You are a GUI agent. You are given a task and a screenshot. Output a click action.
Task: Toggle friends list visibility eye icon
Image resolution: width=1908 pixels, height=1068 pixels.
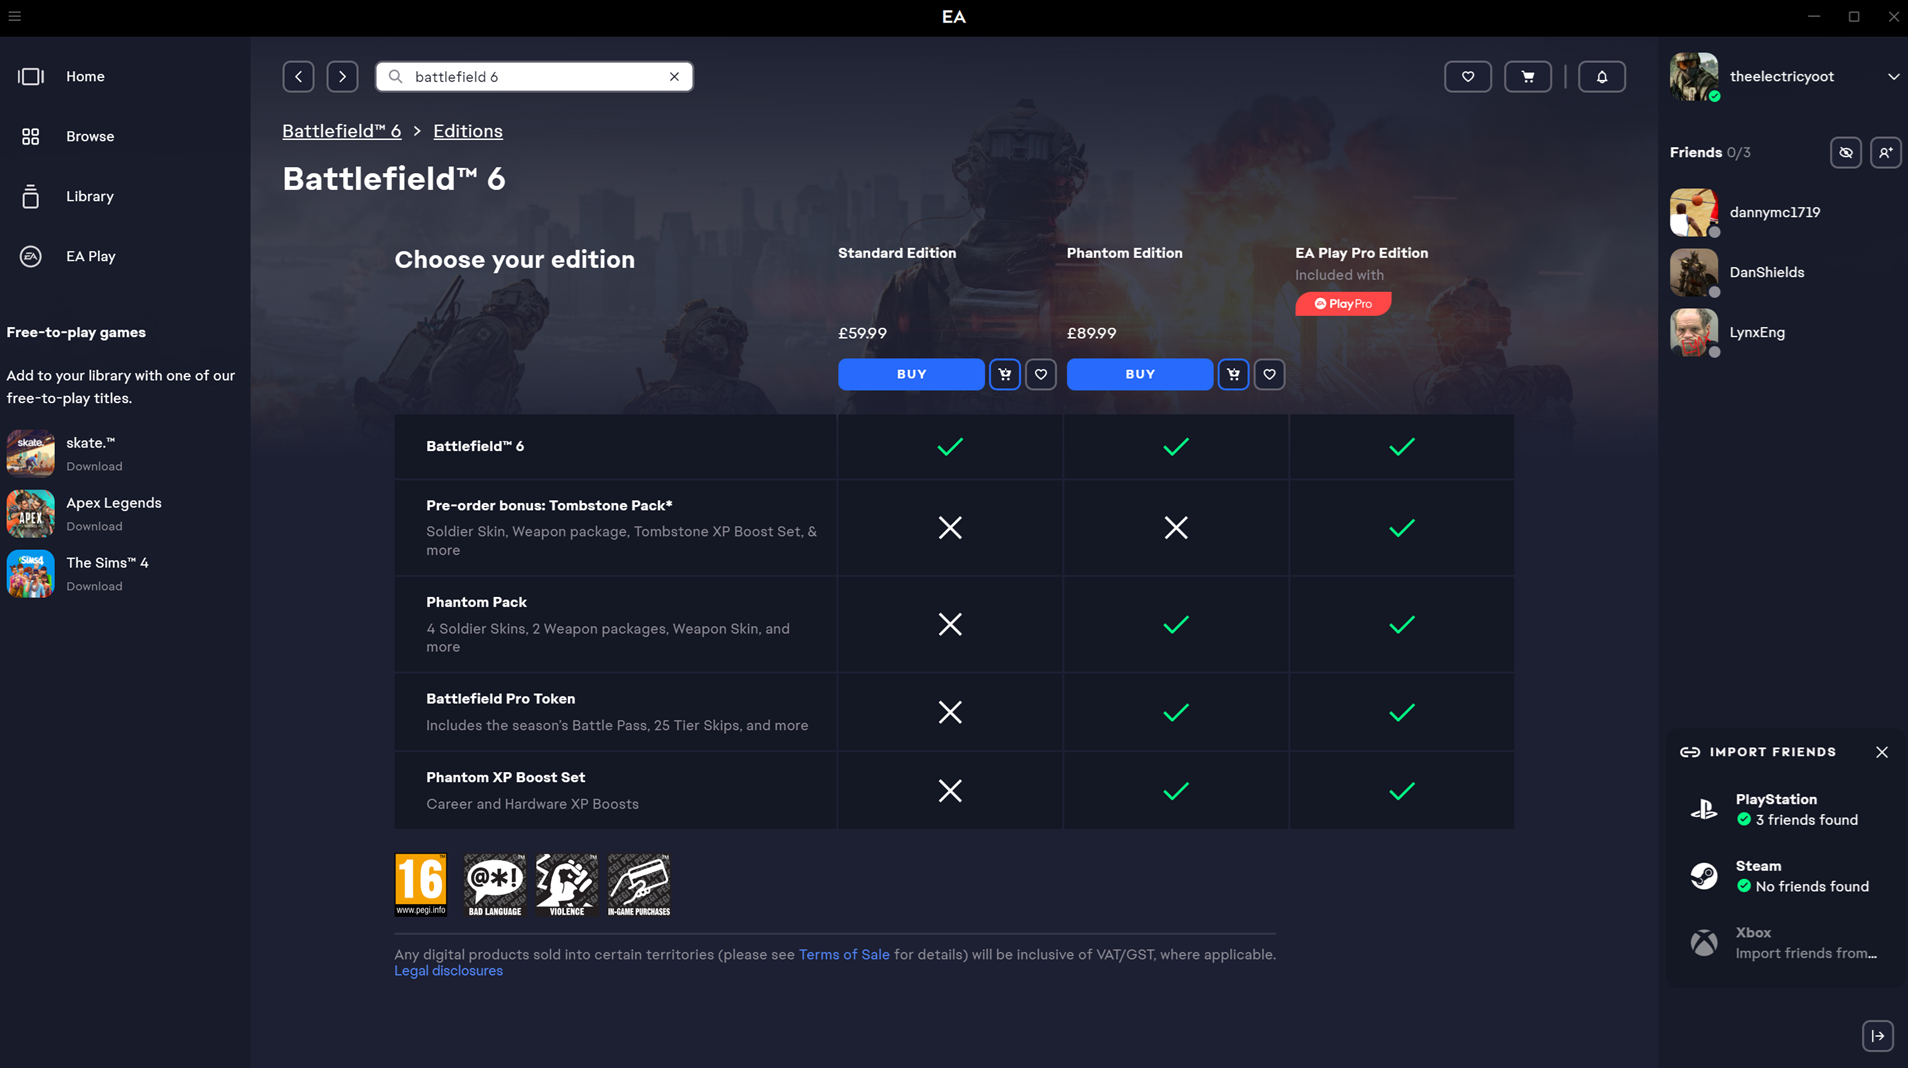(1845, 153)
